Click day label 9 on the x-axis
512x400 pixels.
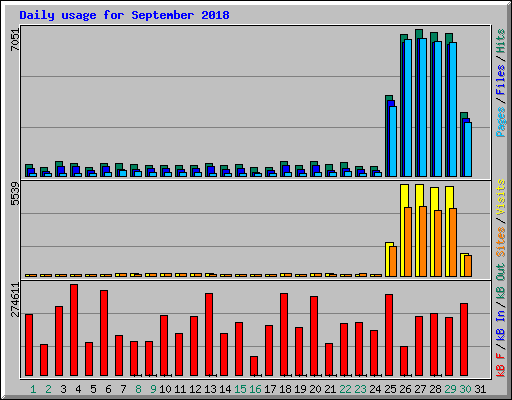153,389
